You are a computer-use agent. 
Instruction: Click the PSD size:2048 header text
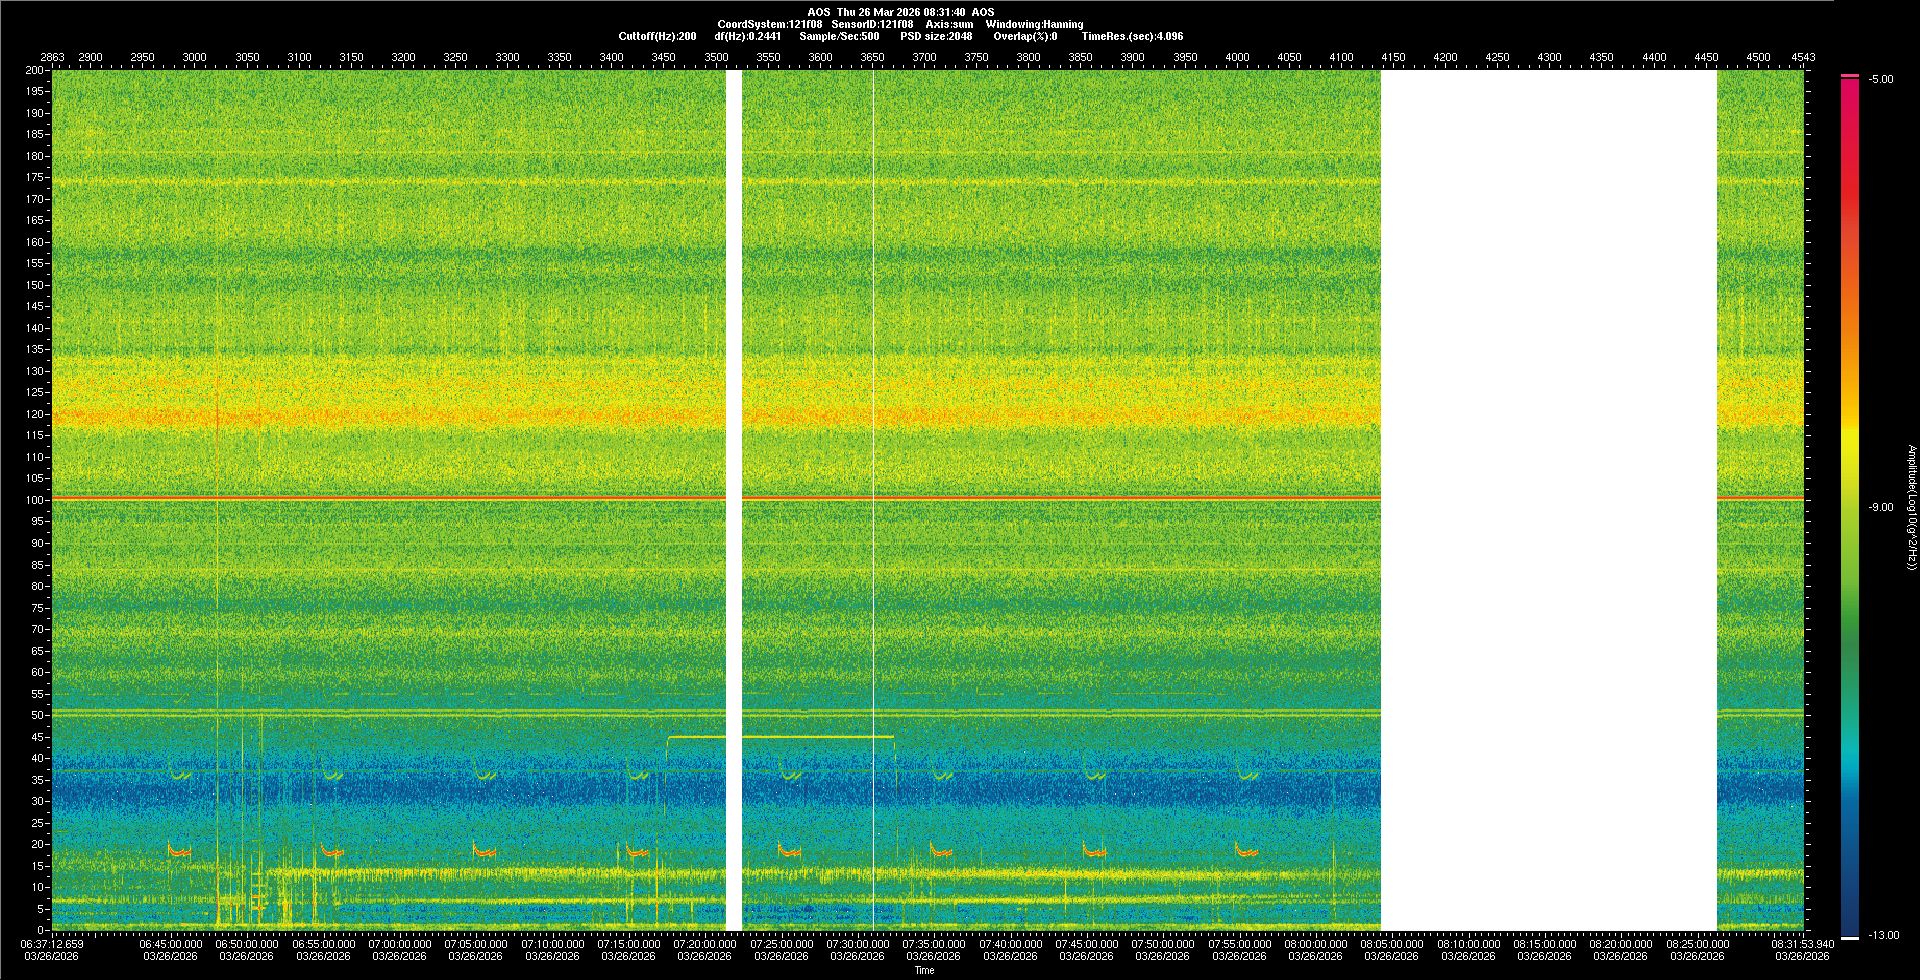[936, 36]
